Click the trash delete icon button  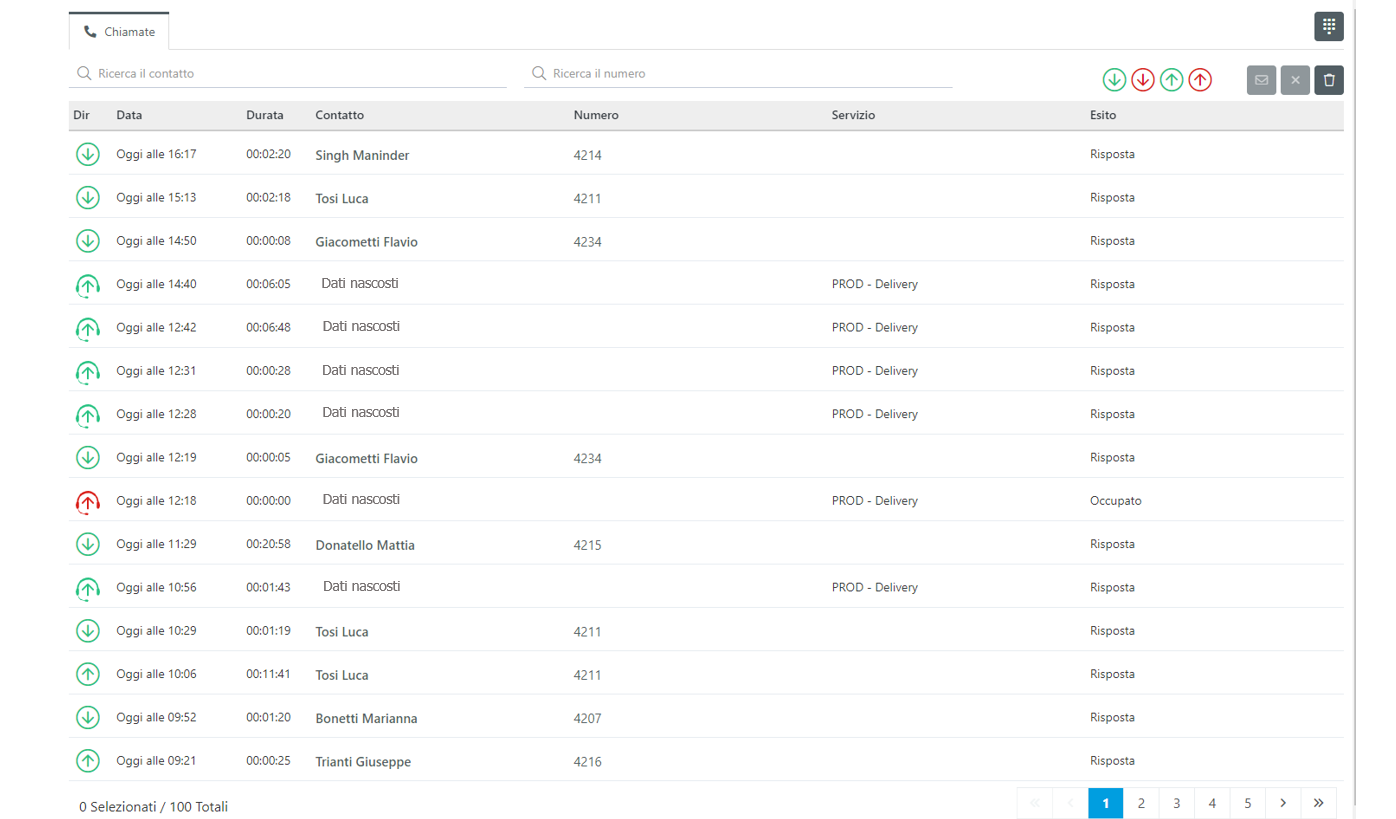[1329, 80]
